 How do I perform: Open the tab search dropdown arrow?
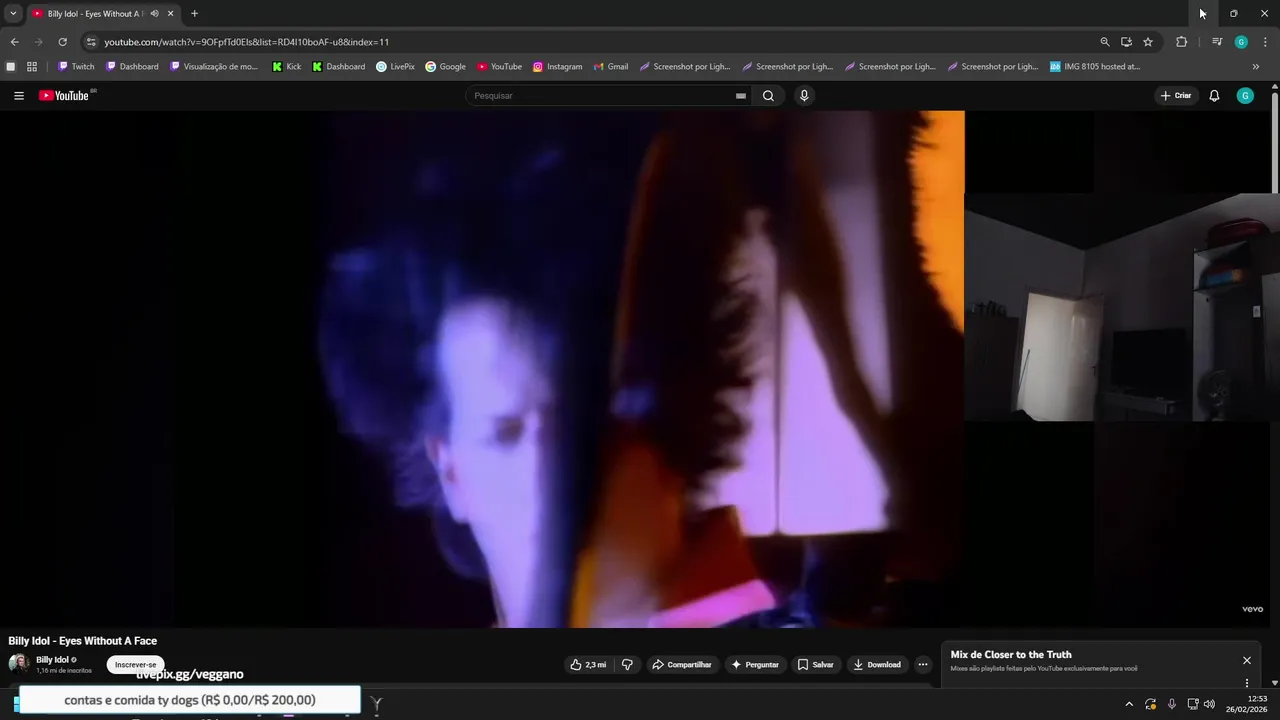[x=13, y=14]
